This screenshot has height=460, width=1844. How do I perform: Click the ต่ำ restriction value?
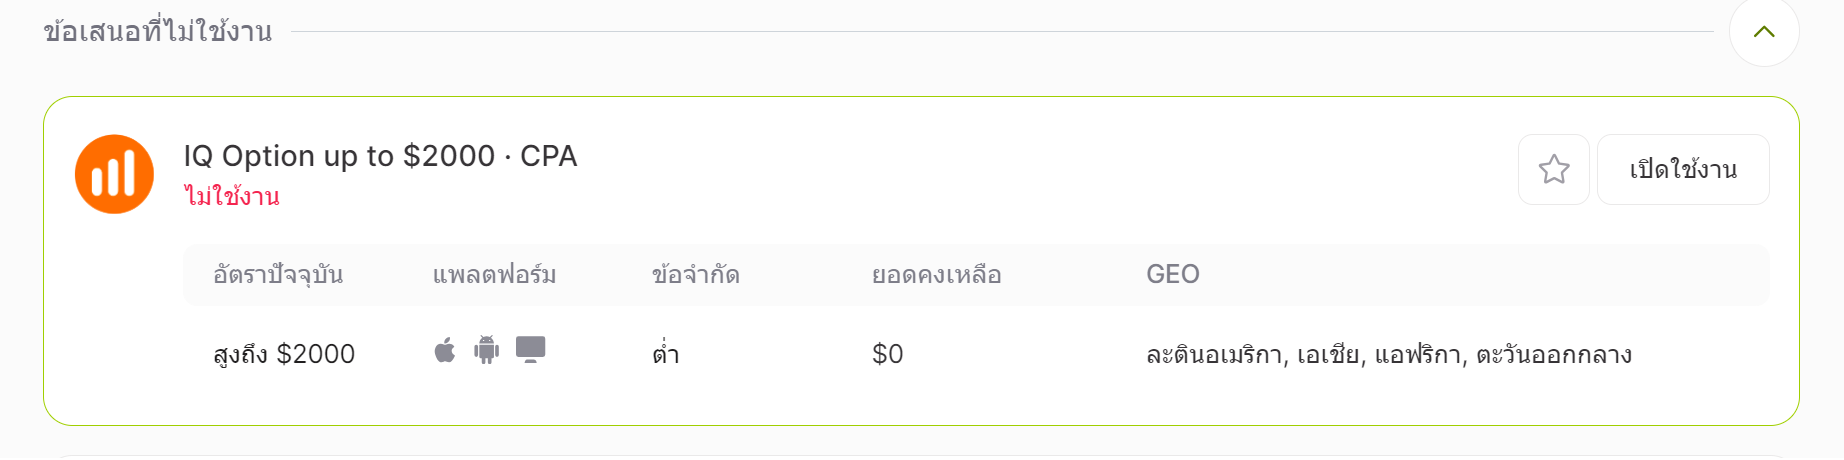click(x=665, y=353)
